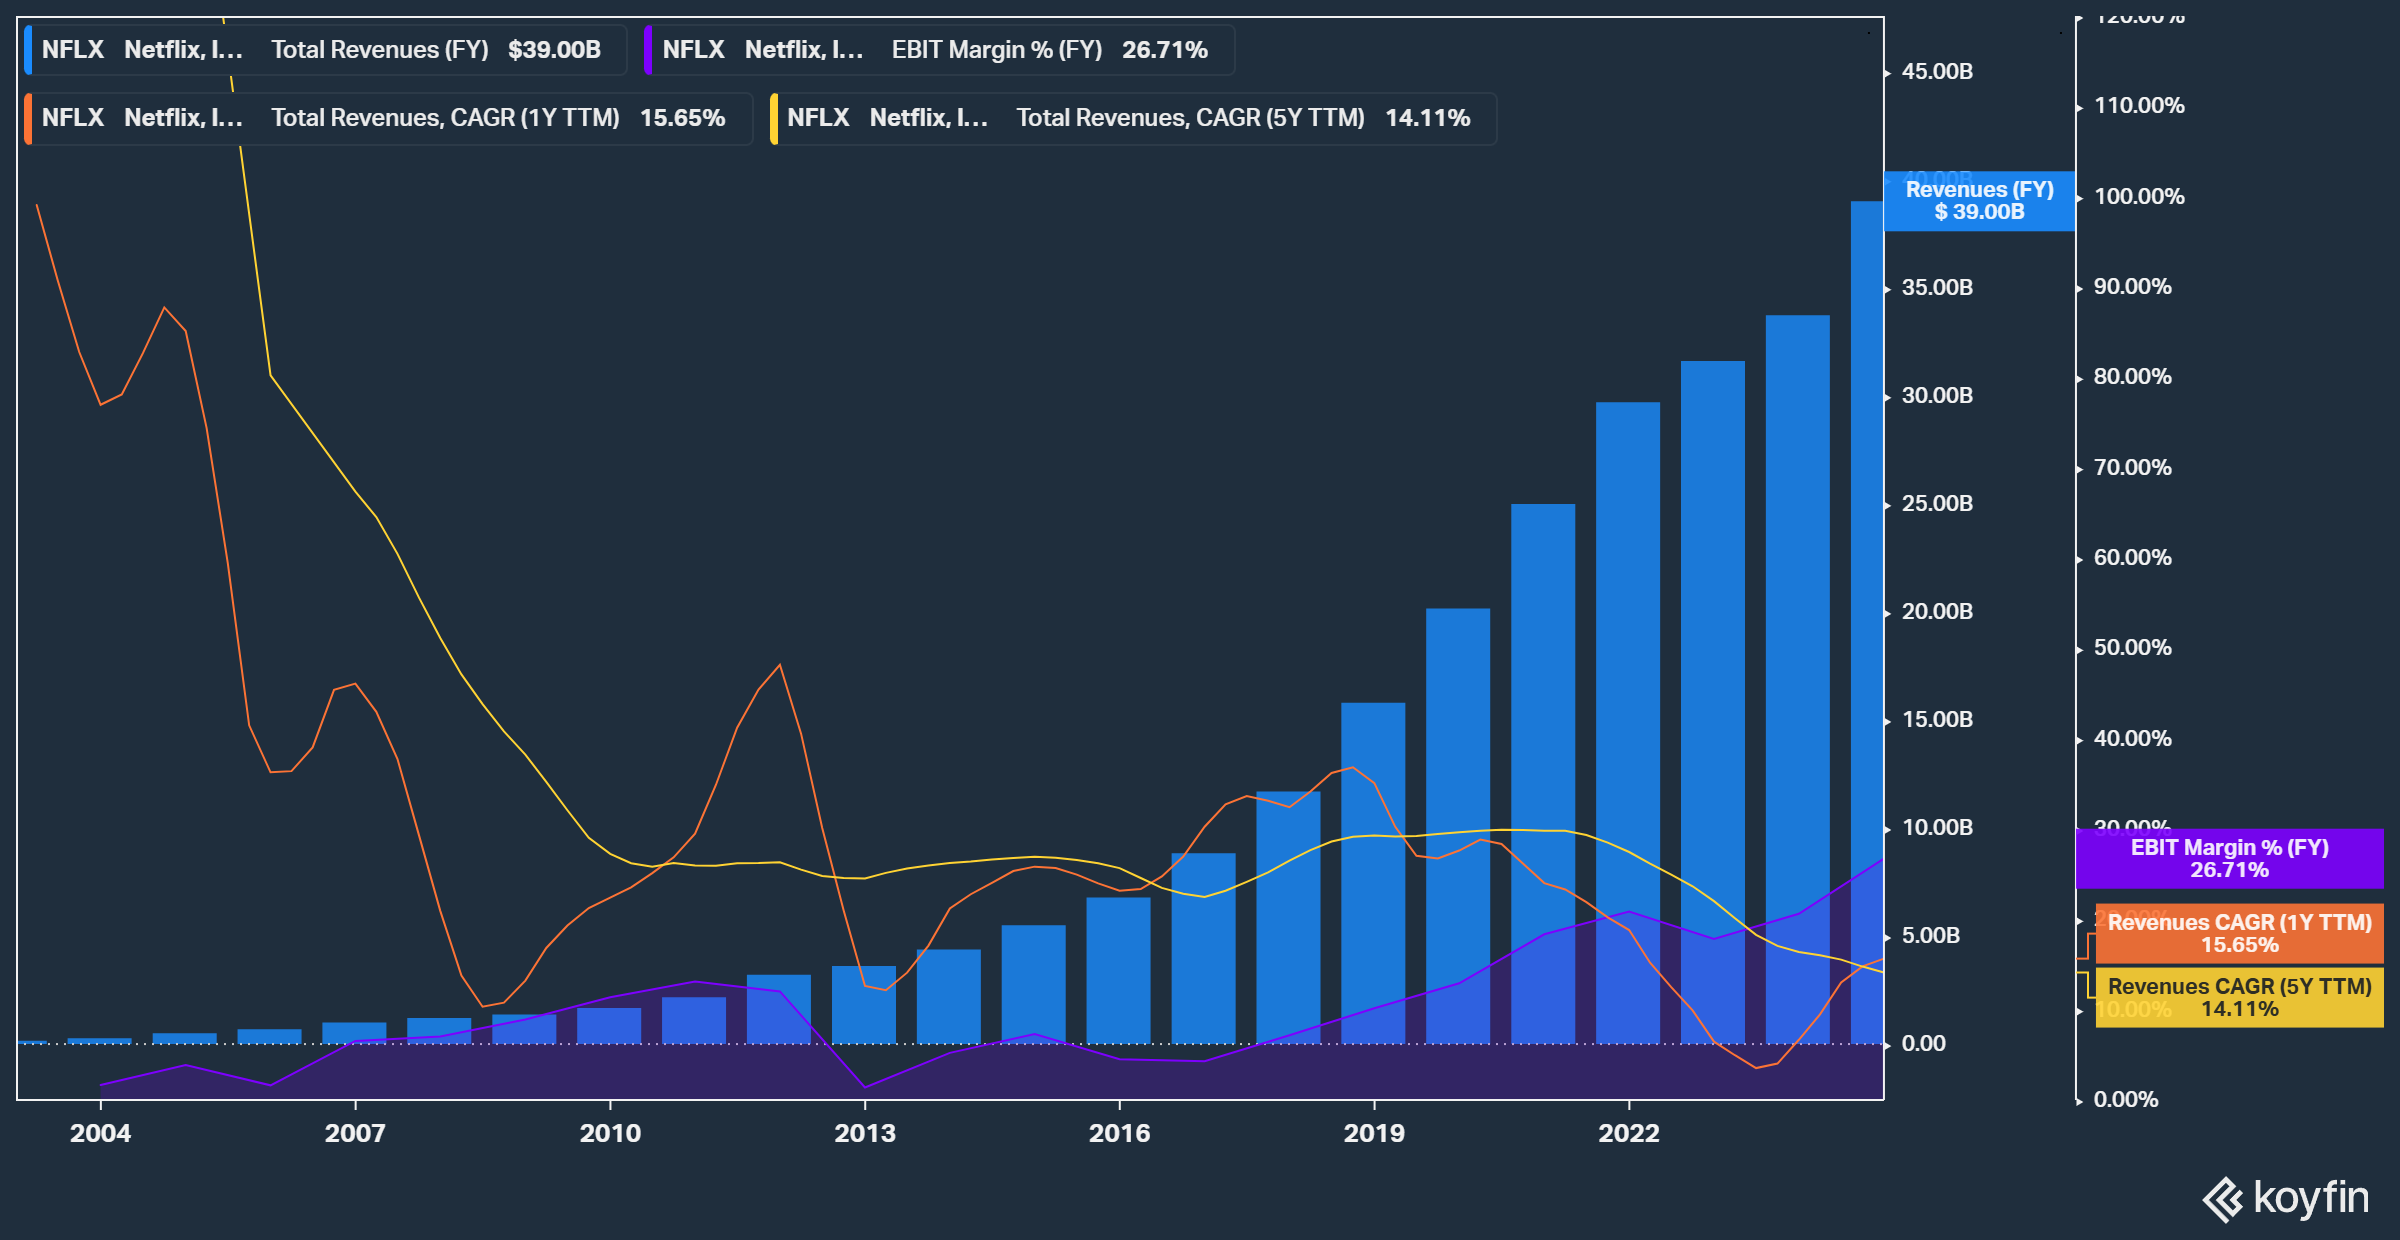Click the 30.00B revenue axis label
The image size is (2400, 1240).
click(1937, 396)
